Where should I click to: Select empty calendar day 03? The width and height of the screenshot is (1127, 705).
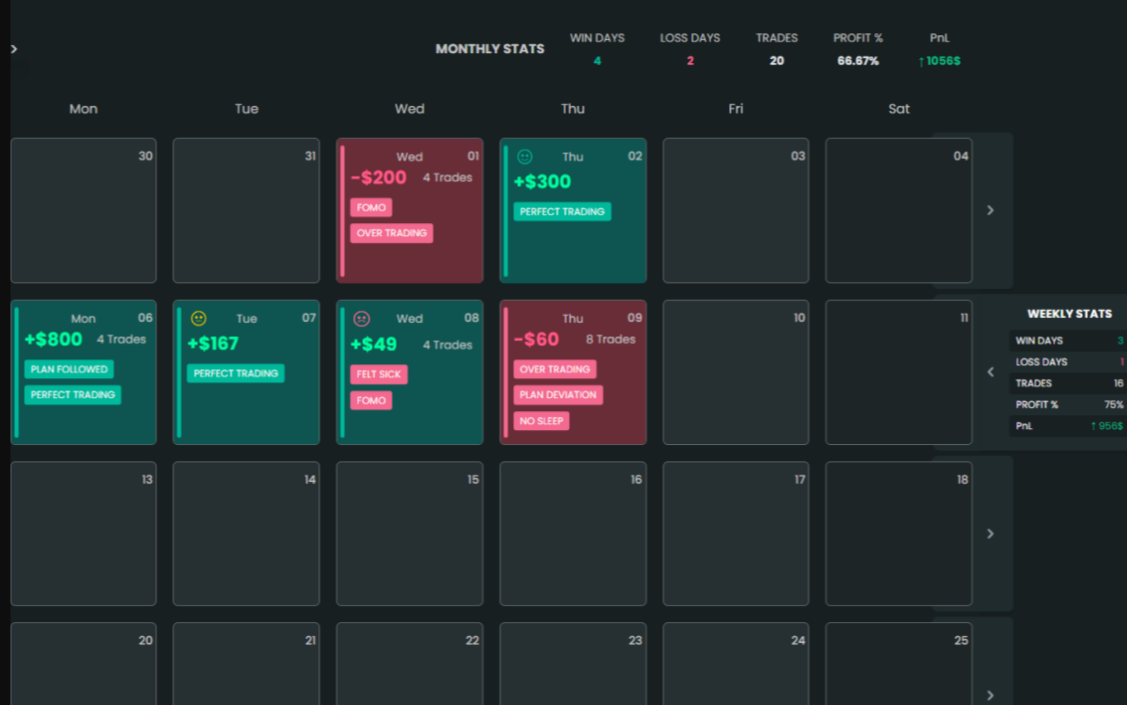(736, 210)
